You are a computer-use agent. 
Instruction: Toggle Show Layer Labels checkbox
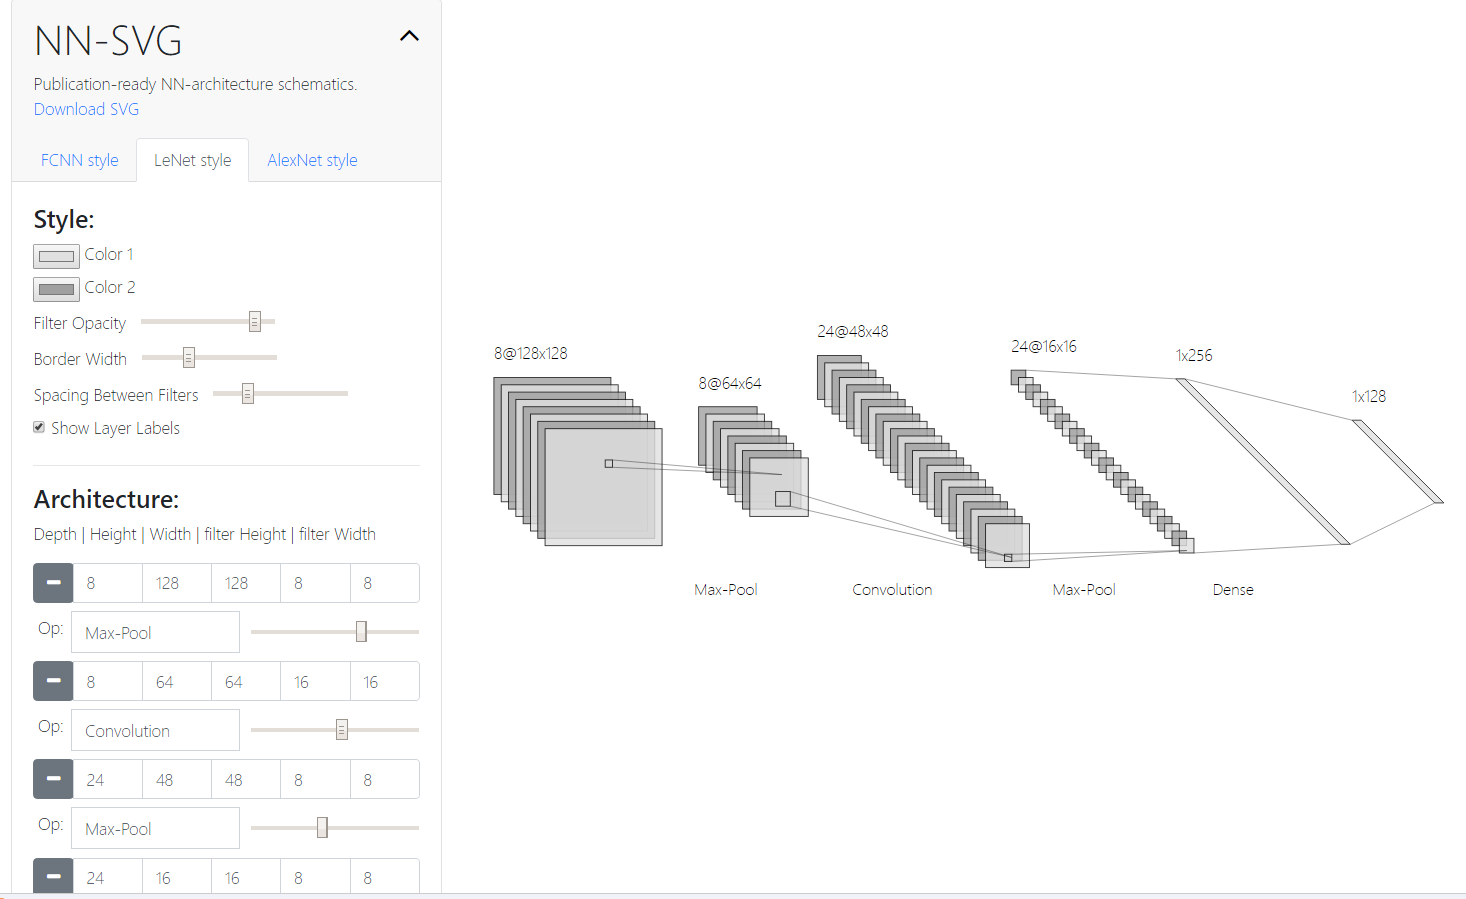pyautogui.click(x=39, y=427)
